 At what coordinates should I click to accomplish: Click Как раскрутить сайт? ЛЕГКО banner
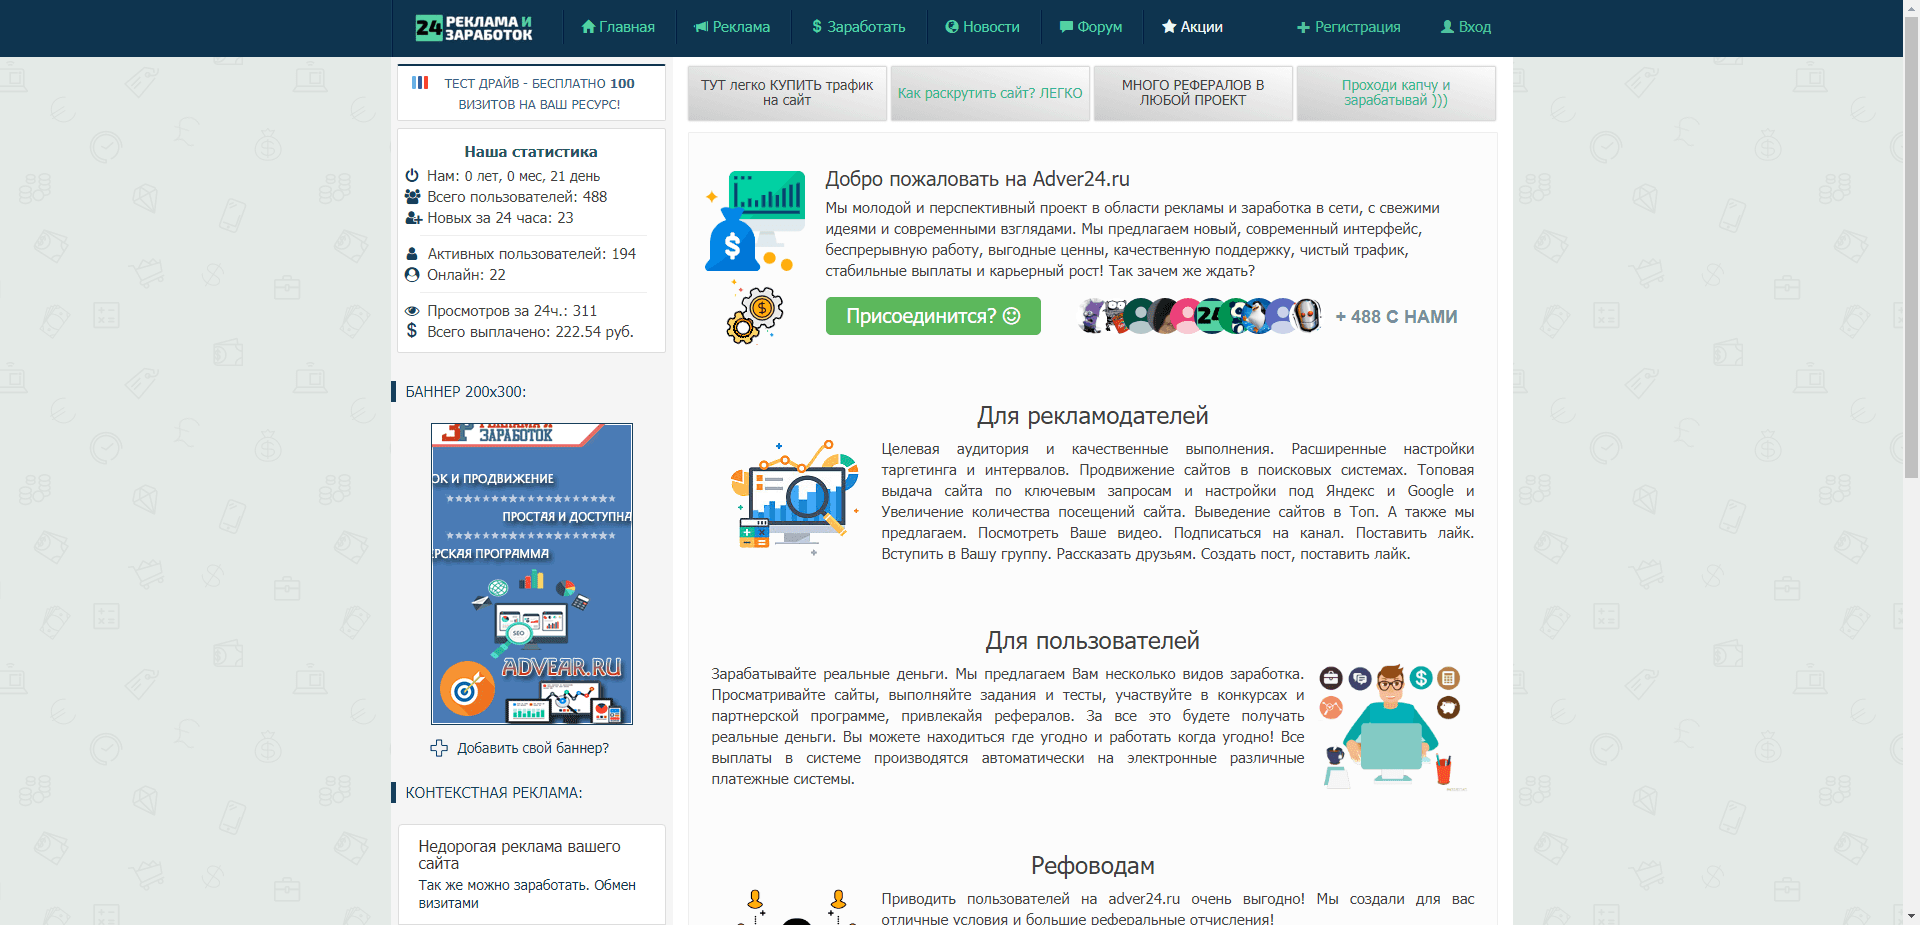pyautogui.click(x=989, y=93)
